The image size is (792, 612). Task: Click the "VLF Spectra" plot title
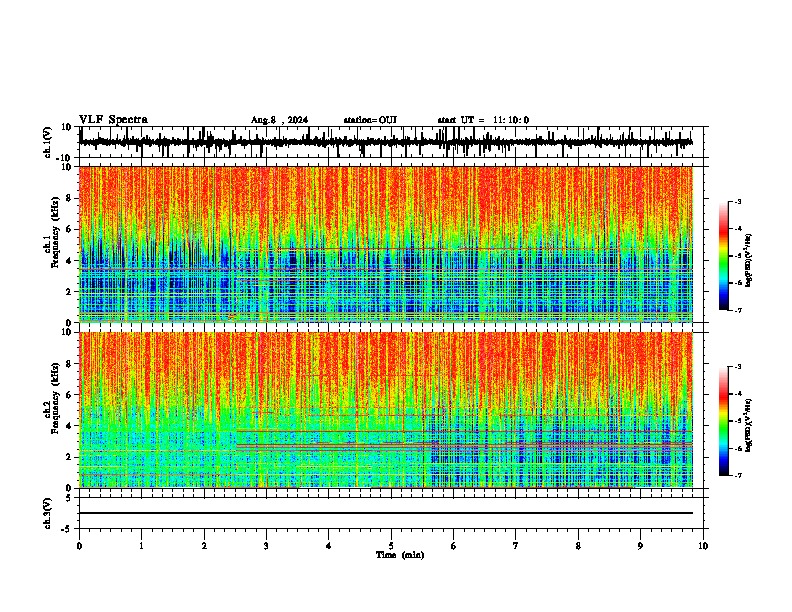click(x=113, y=120)
